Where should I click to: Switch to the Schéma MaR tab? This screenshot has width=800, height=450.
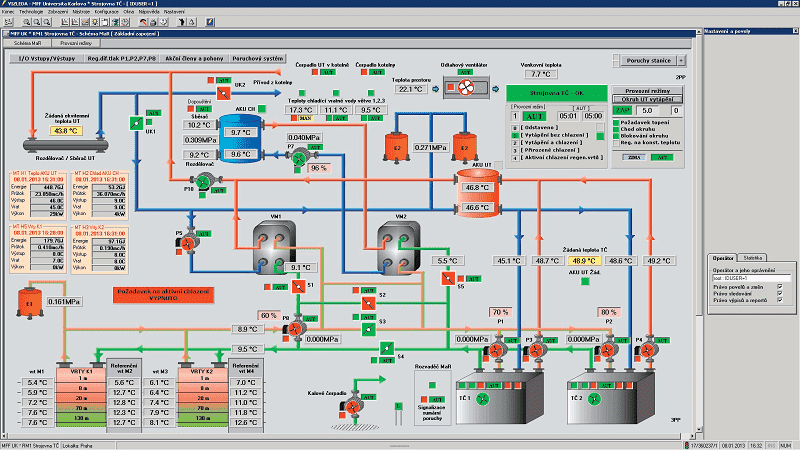tap(28, 43)
